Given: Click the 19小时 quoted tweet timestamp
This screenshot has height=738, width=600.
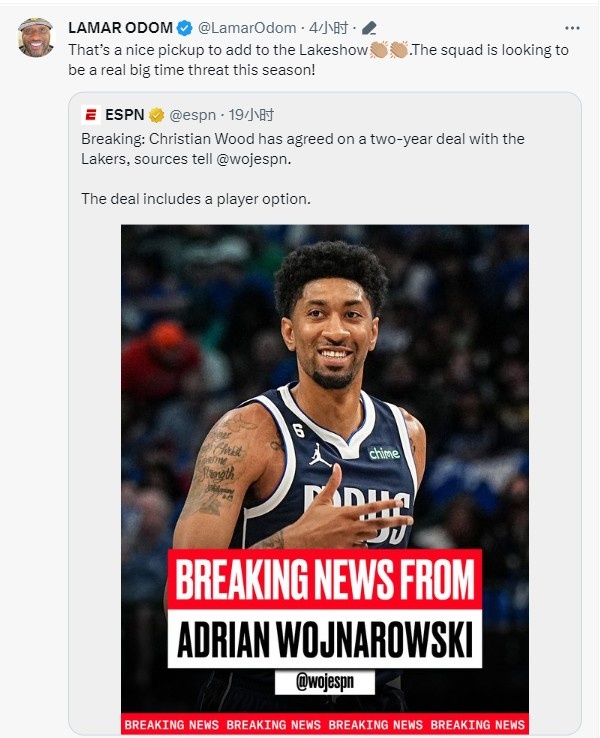Looking at the screenshot, I should (x=251, y=115).
